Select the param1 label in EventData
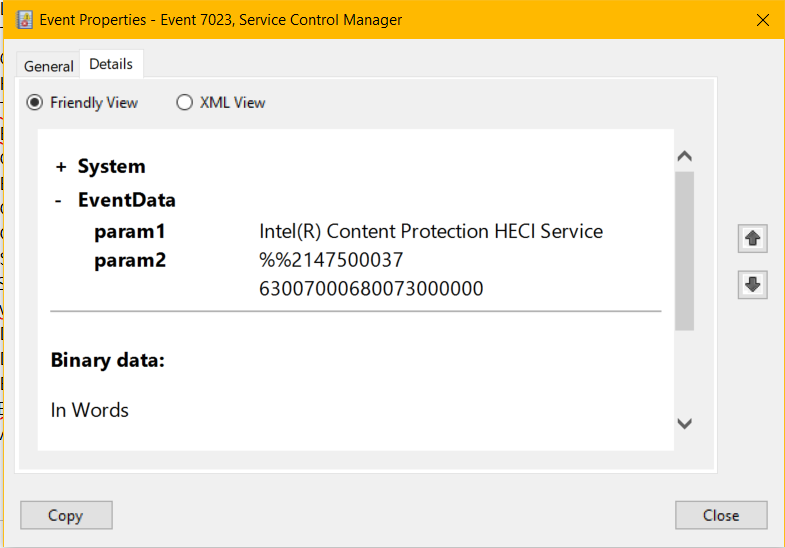 (x=129, y=232)
